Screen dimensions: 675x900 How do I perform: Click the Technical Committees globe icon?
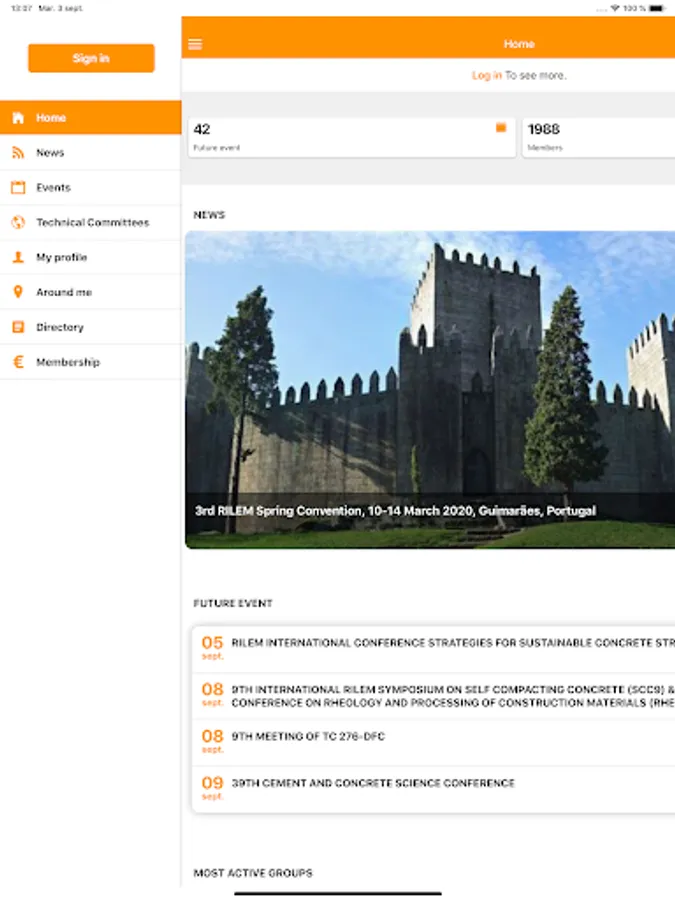(18, 223)
